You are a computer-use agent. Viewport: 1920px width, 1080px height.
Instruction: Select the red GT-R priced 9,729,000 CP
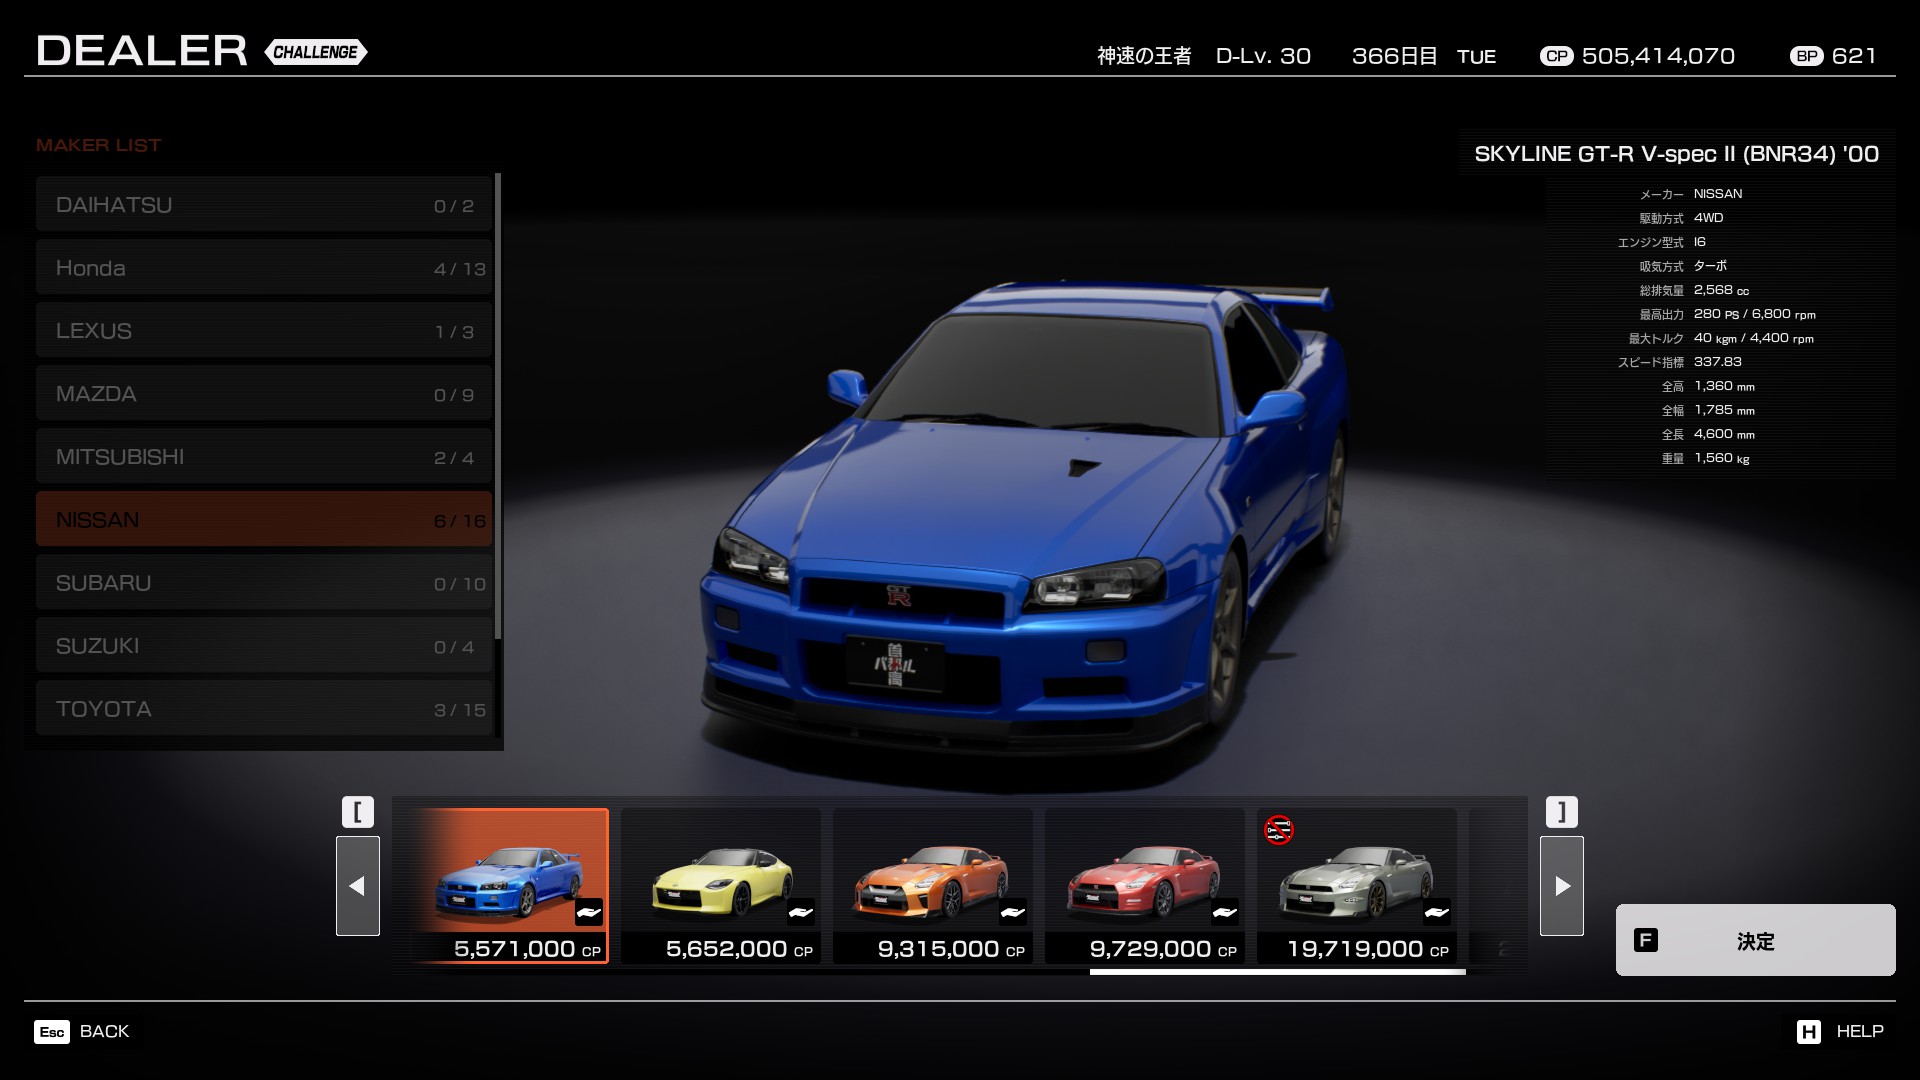pyautogui.click(x=1144, y=885)
